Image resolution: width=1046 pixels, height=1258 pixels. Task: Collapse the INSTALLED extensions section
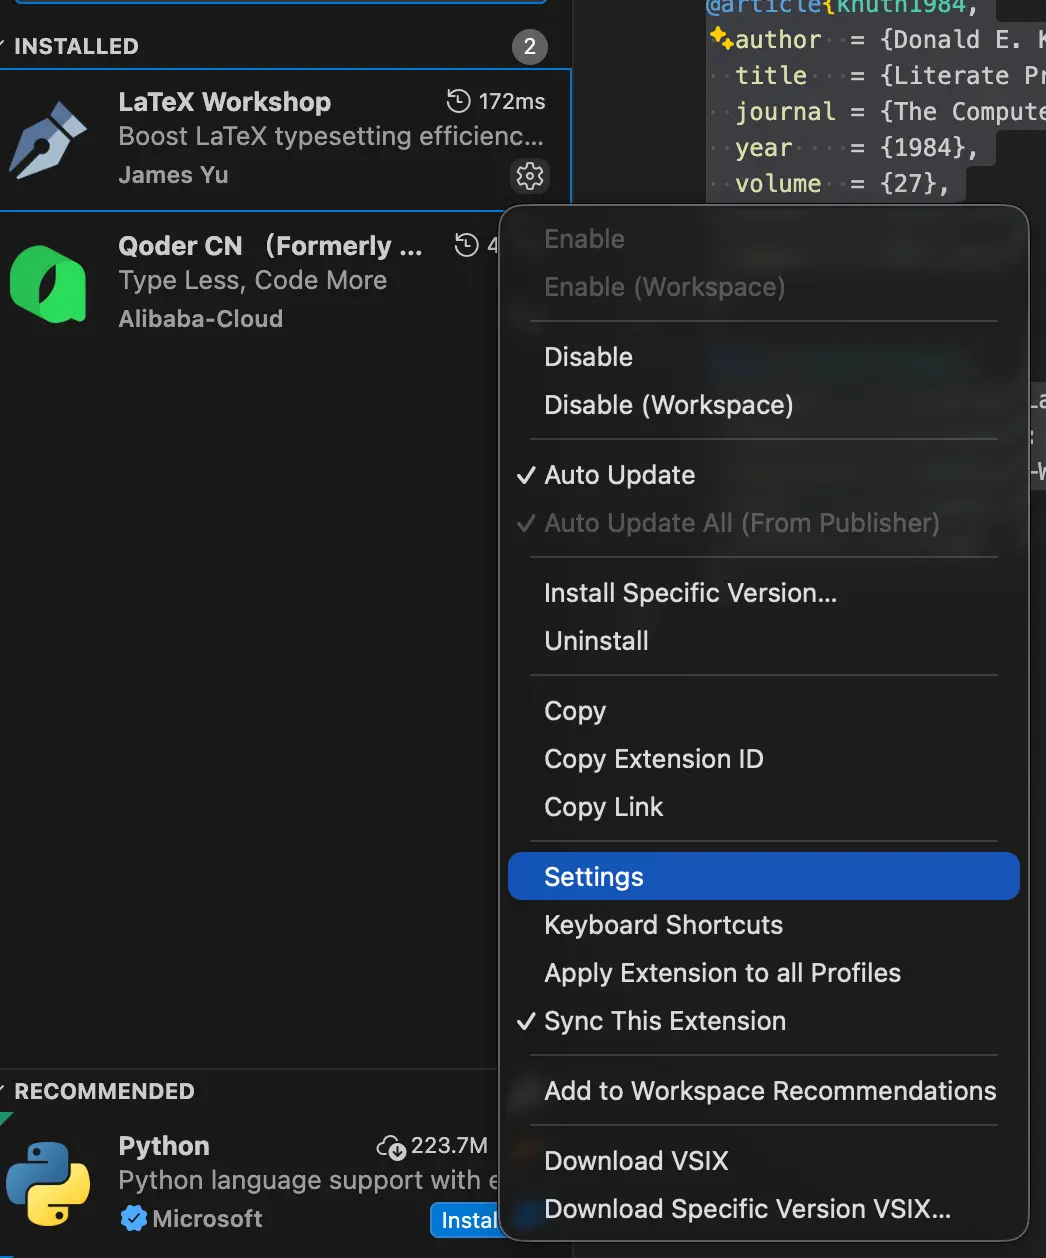(x=74, y=46)
